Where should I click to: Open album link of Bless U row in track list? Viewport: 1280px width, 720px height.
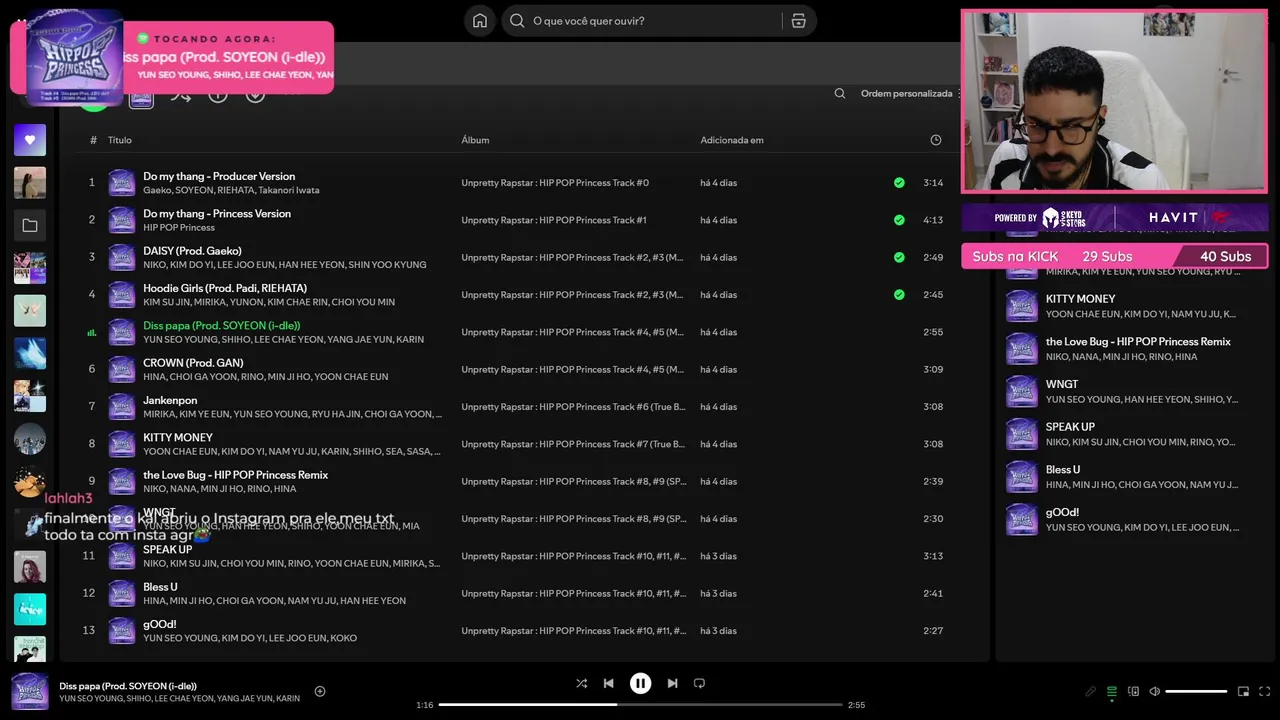574,593
